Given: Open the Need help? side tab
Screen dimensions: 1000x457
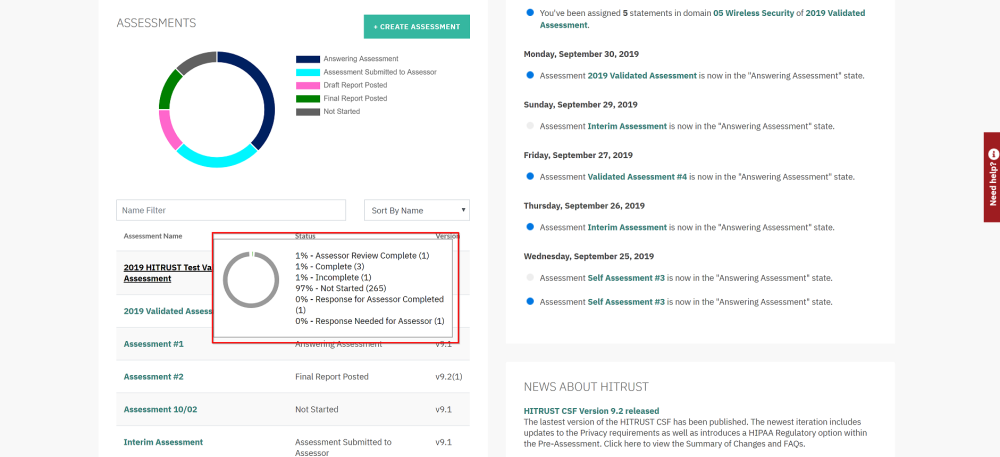Looking at the screenshot, I should 992,177.
